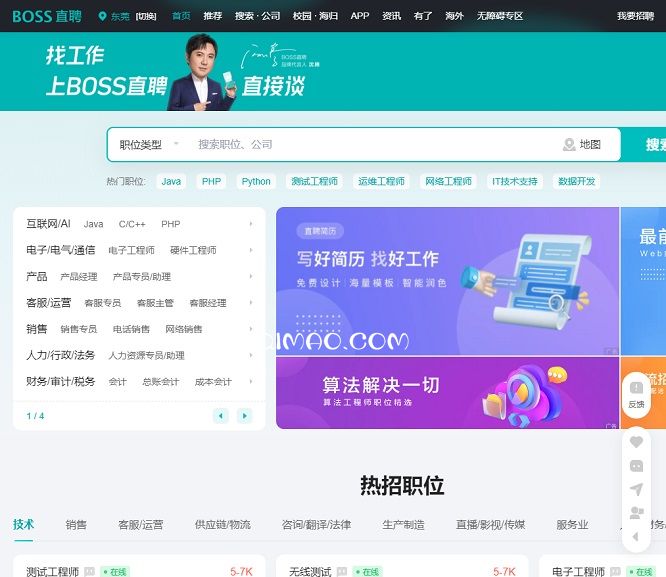Click 硬件工程师 category link
Screen dimensions: 666x577
[193, 250]
